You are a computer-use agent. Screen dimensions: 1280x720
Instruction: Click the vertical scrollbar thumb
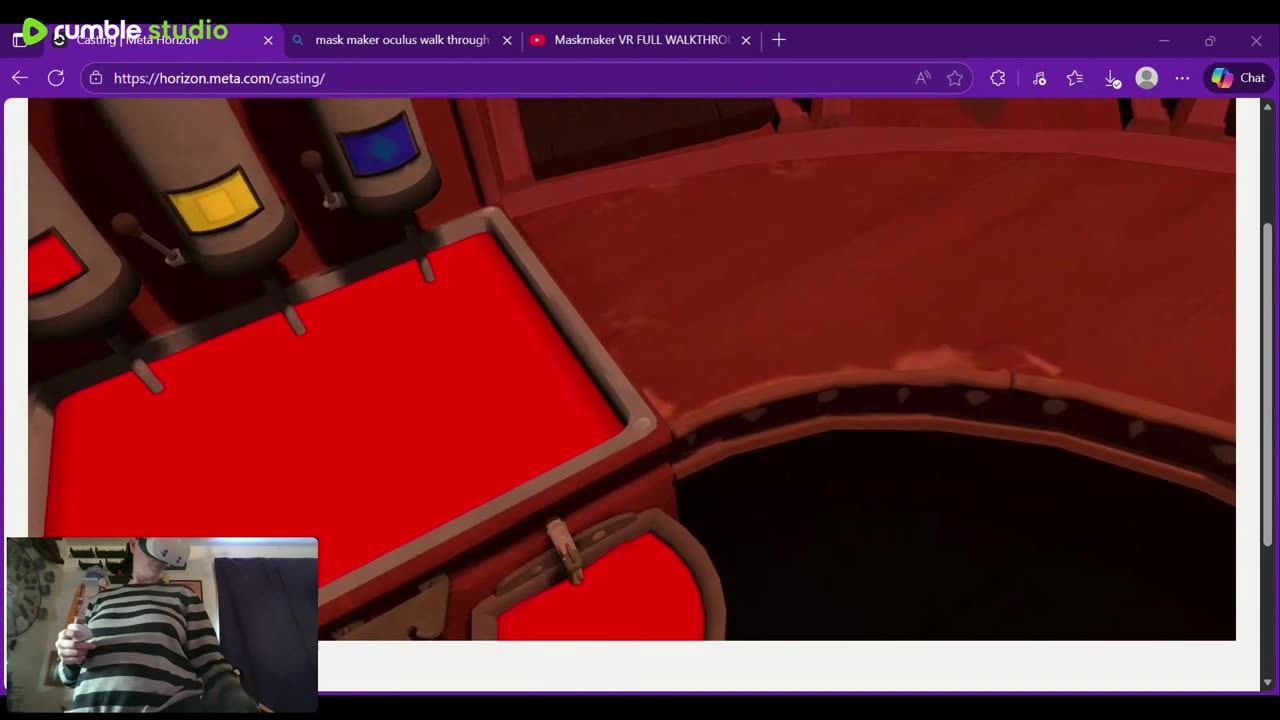pyautogui.click(x=1268, y=384)
